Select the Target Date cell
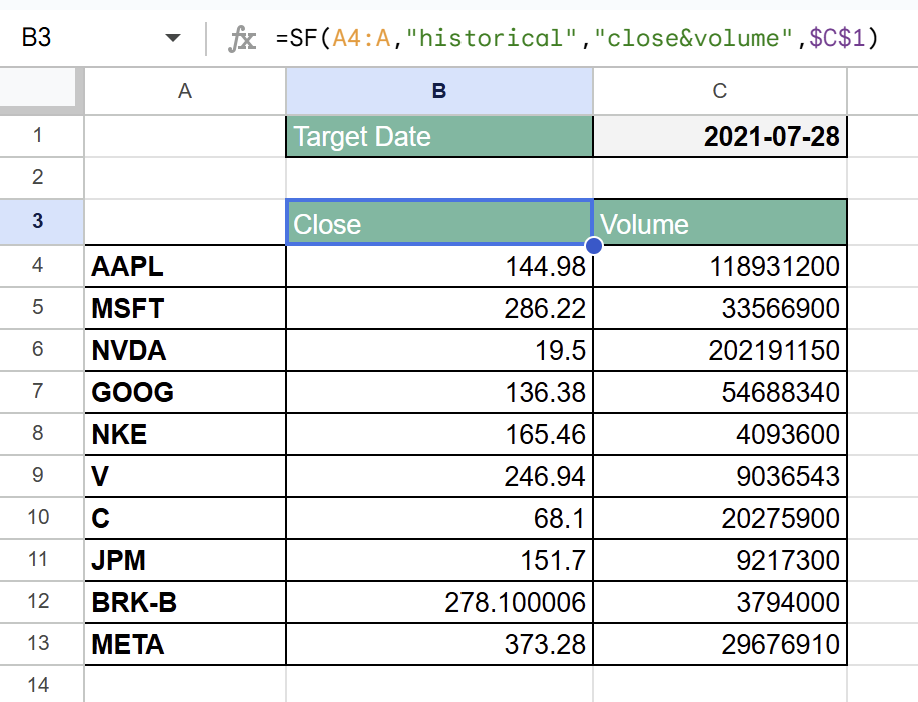Image resolution: width=918 pixels, height=702 pixels. pos(439,136)
